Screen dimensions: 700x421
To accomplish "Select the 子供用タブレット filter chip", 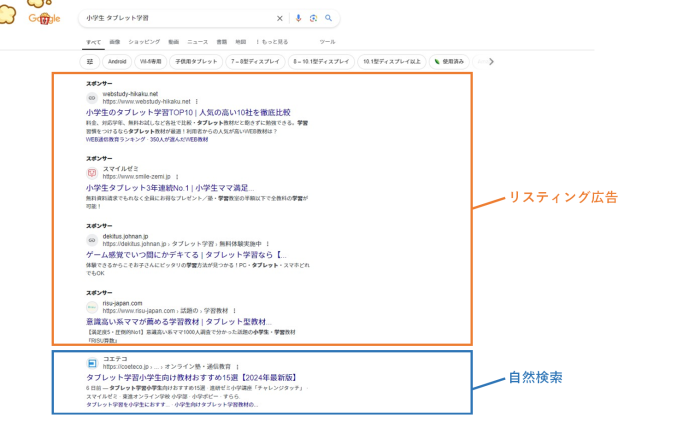I will click(196, 62).
